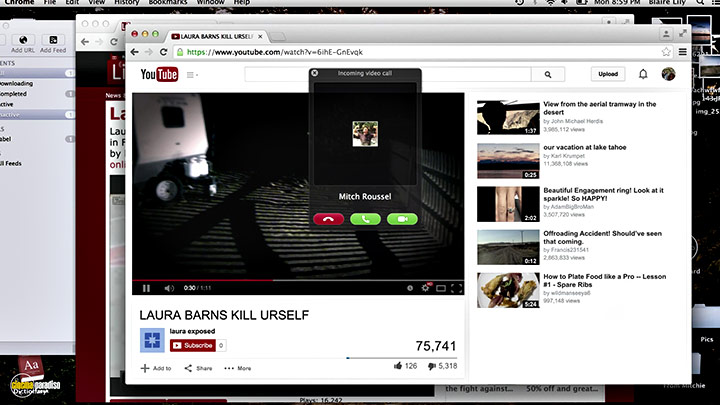Close the LAURA BARNS KILL URSELF tab
This screenshot has width=720, height=405.
(x=260, y=36)
